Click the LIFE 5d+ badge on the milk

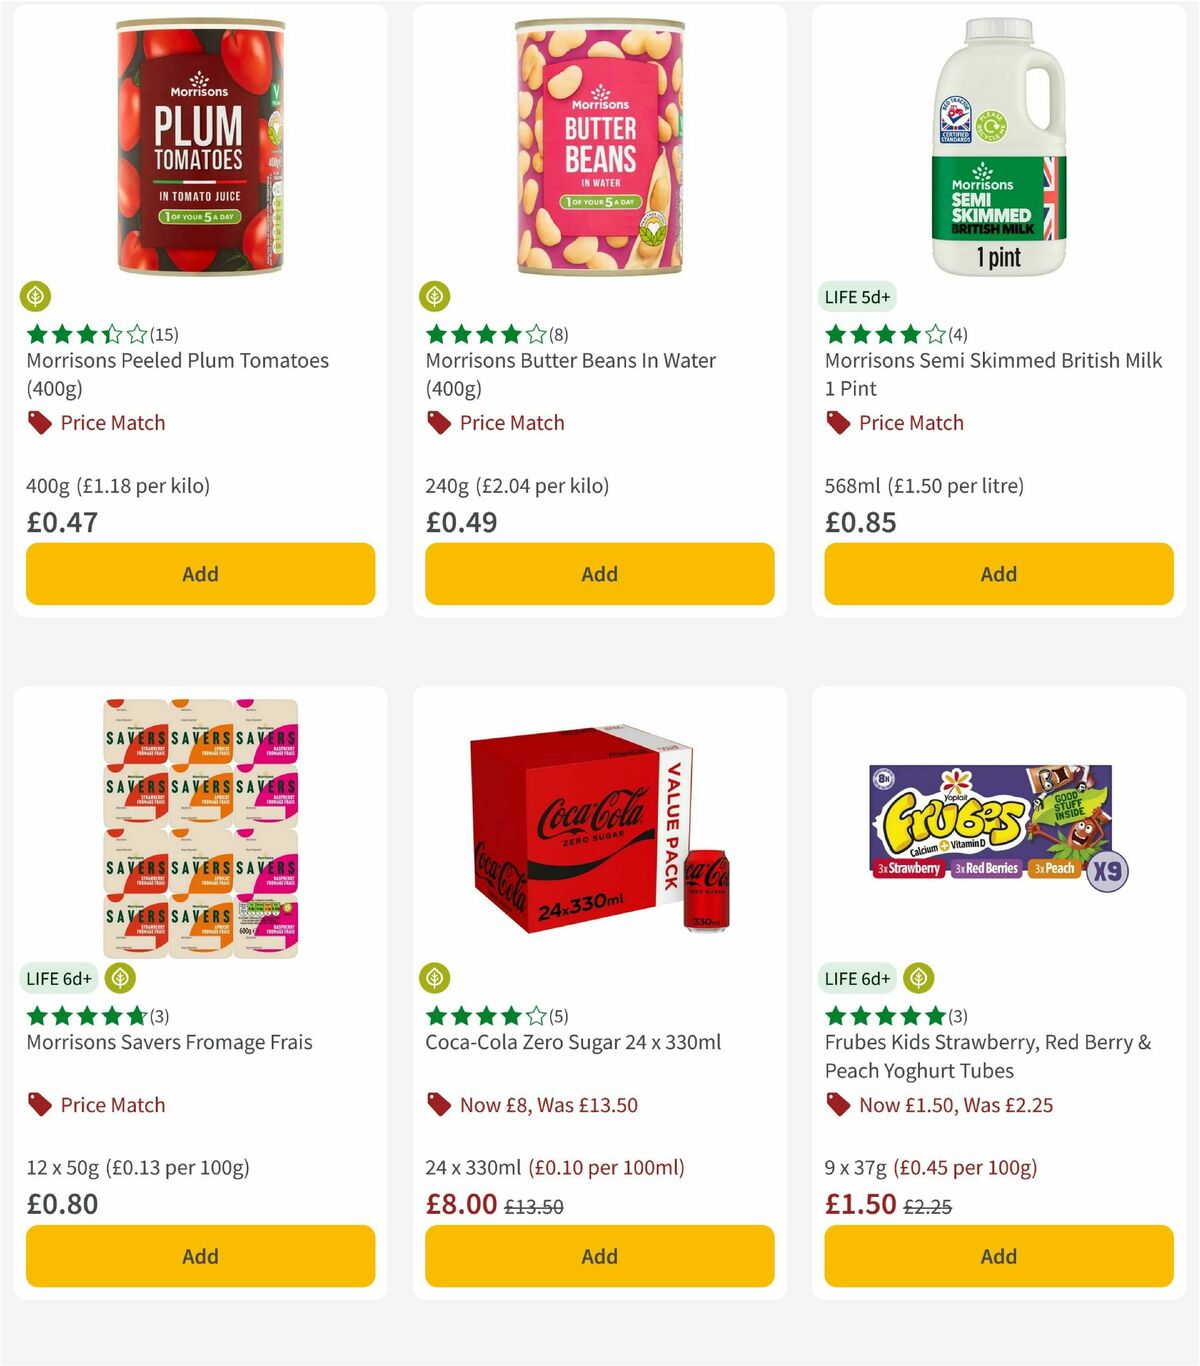point(855,296)
